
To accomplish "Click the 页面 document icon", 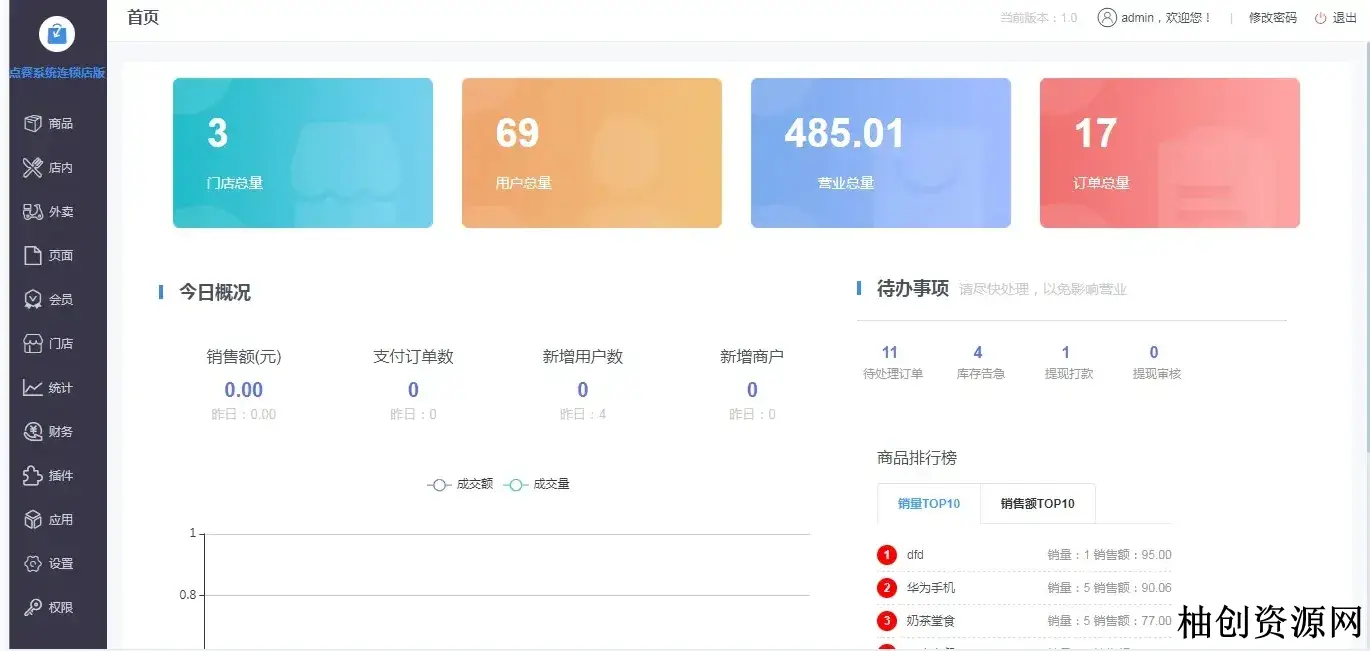I will 33,256.
